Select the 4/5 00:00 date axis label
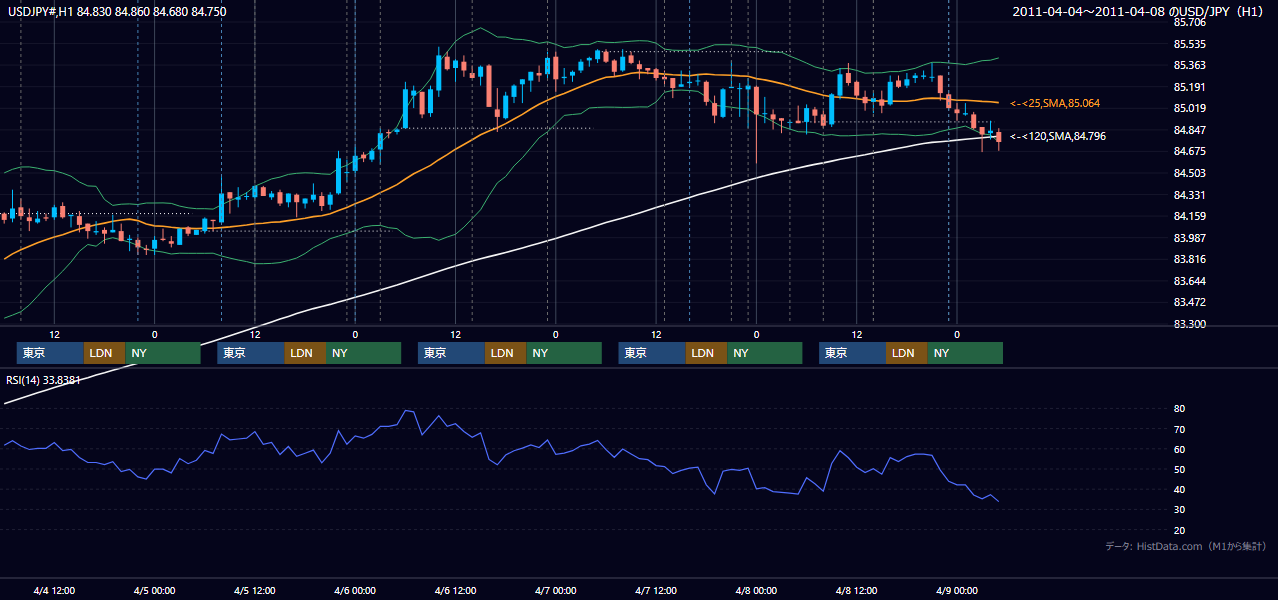Viewport: 1278px width, 600px height. pos(154,591)
